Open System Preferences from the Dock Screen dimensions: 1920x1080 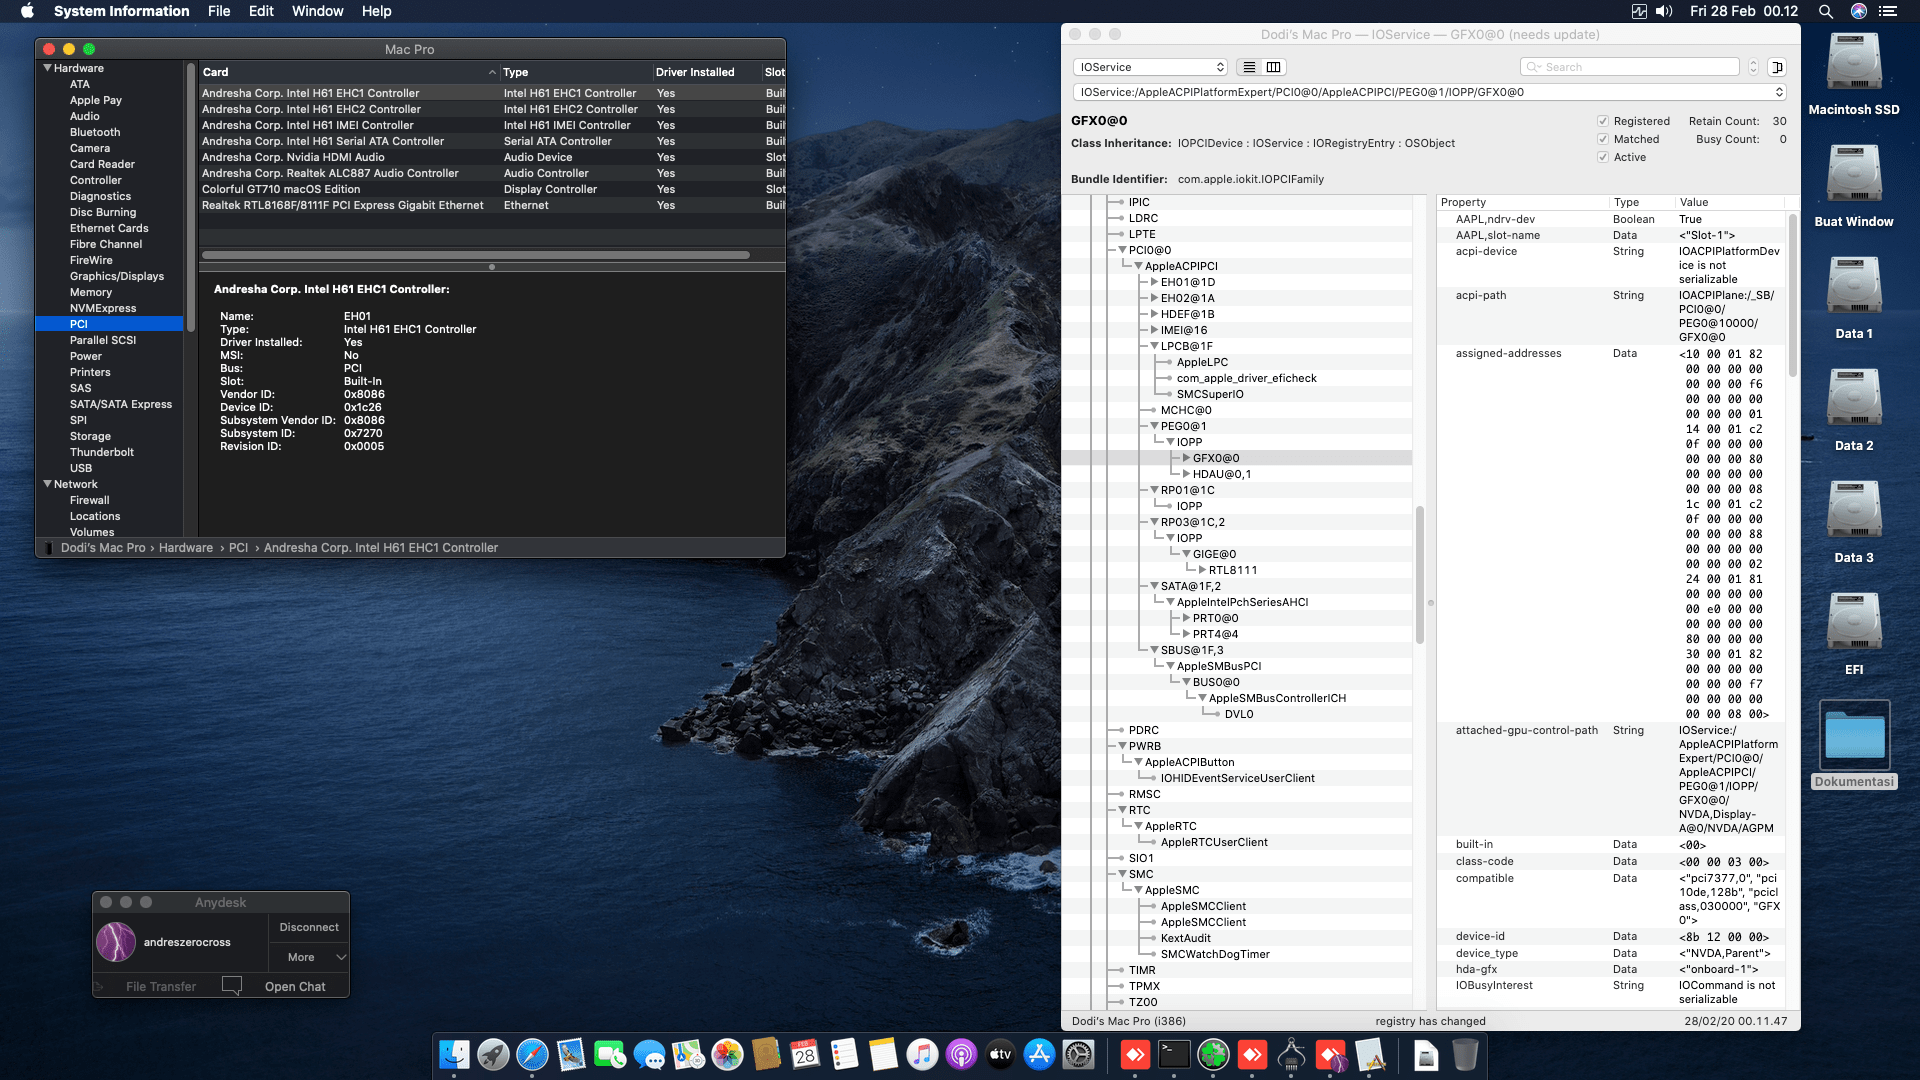point(1078,1054)
